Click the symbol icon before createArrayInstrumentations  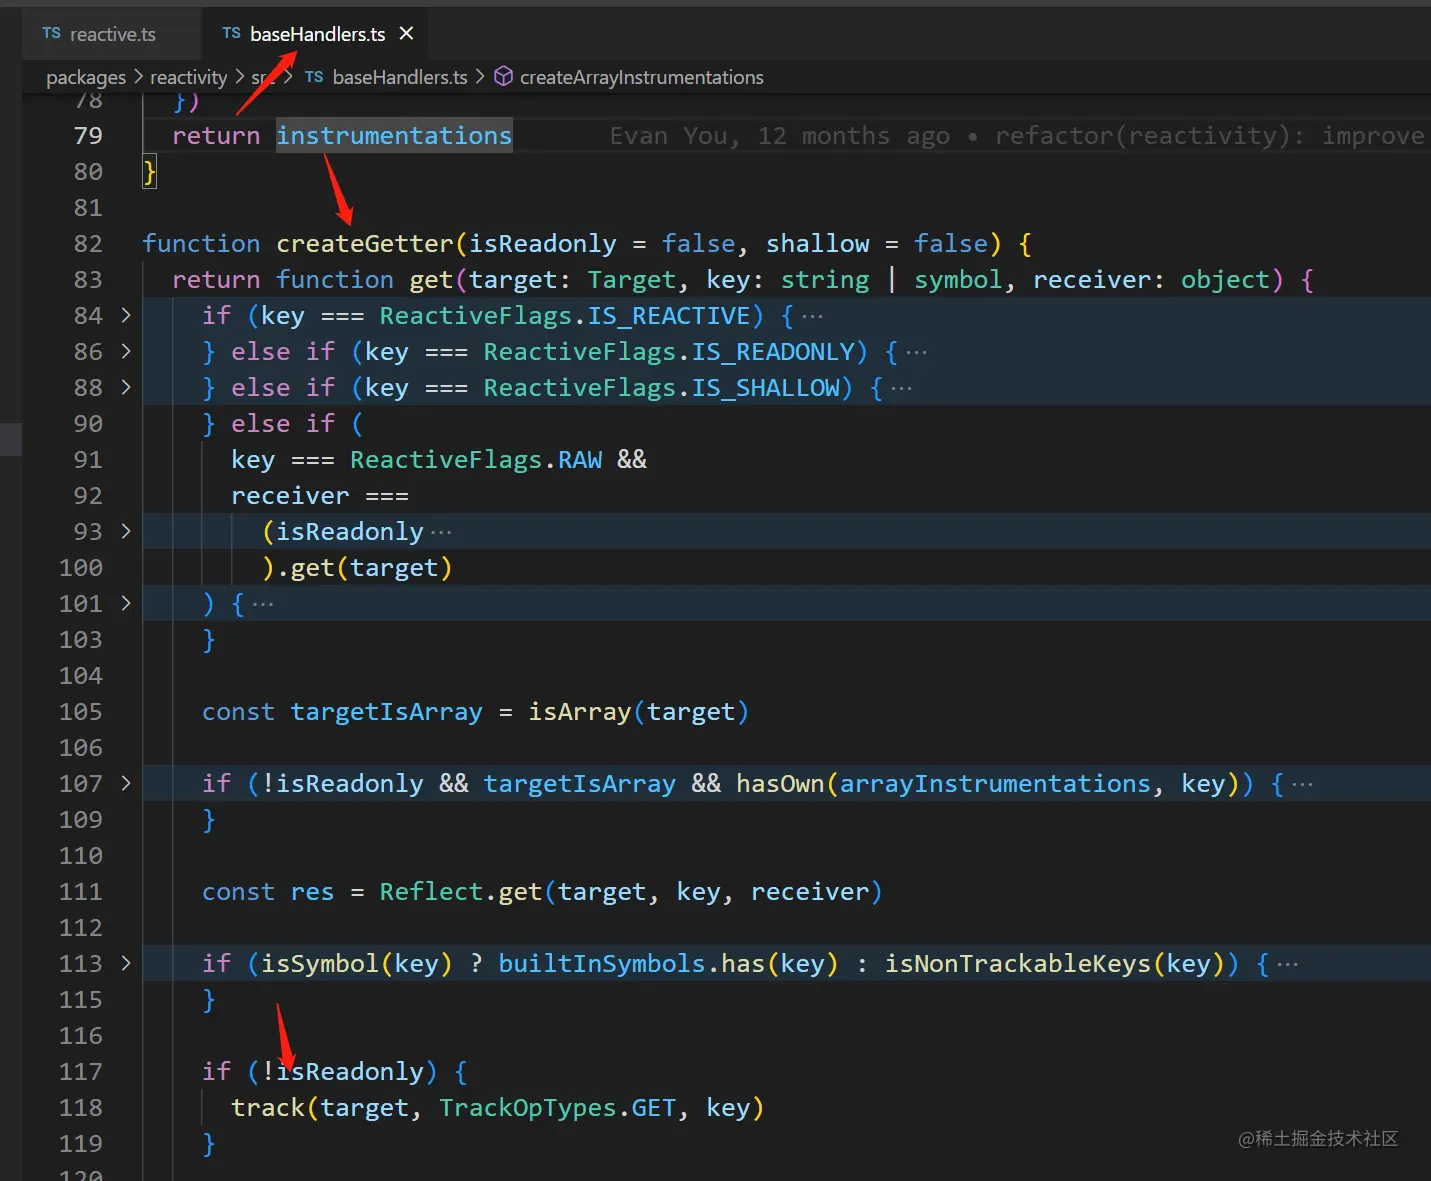tap(504, 77)
